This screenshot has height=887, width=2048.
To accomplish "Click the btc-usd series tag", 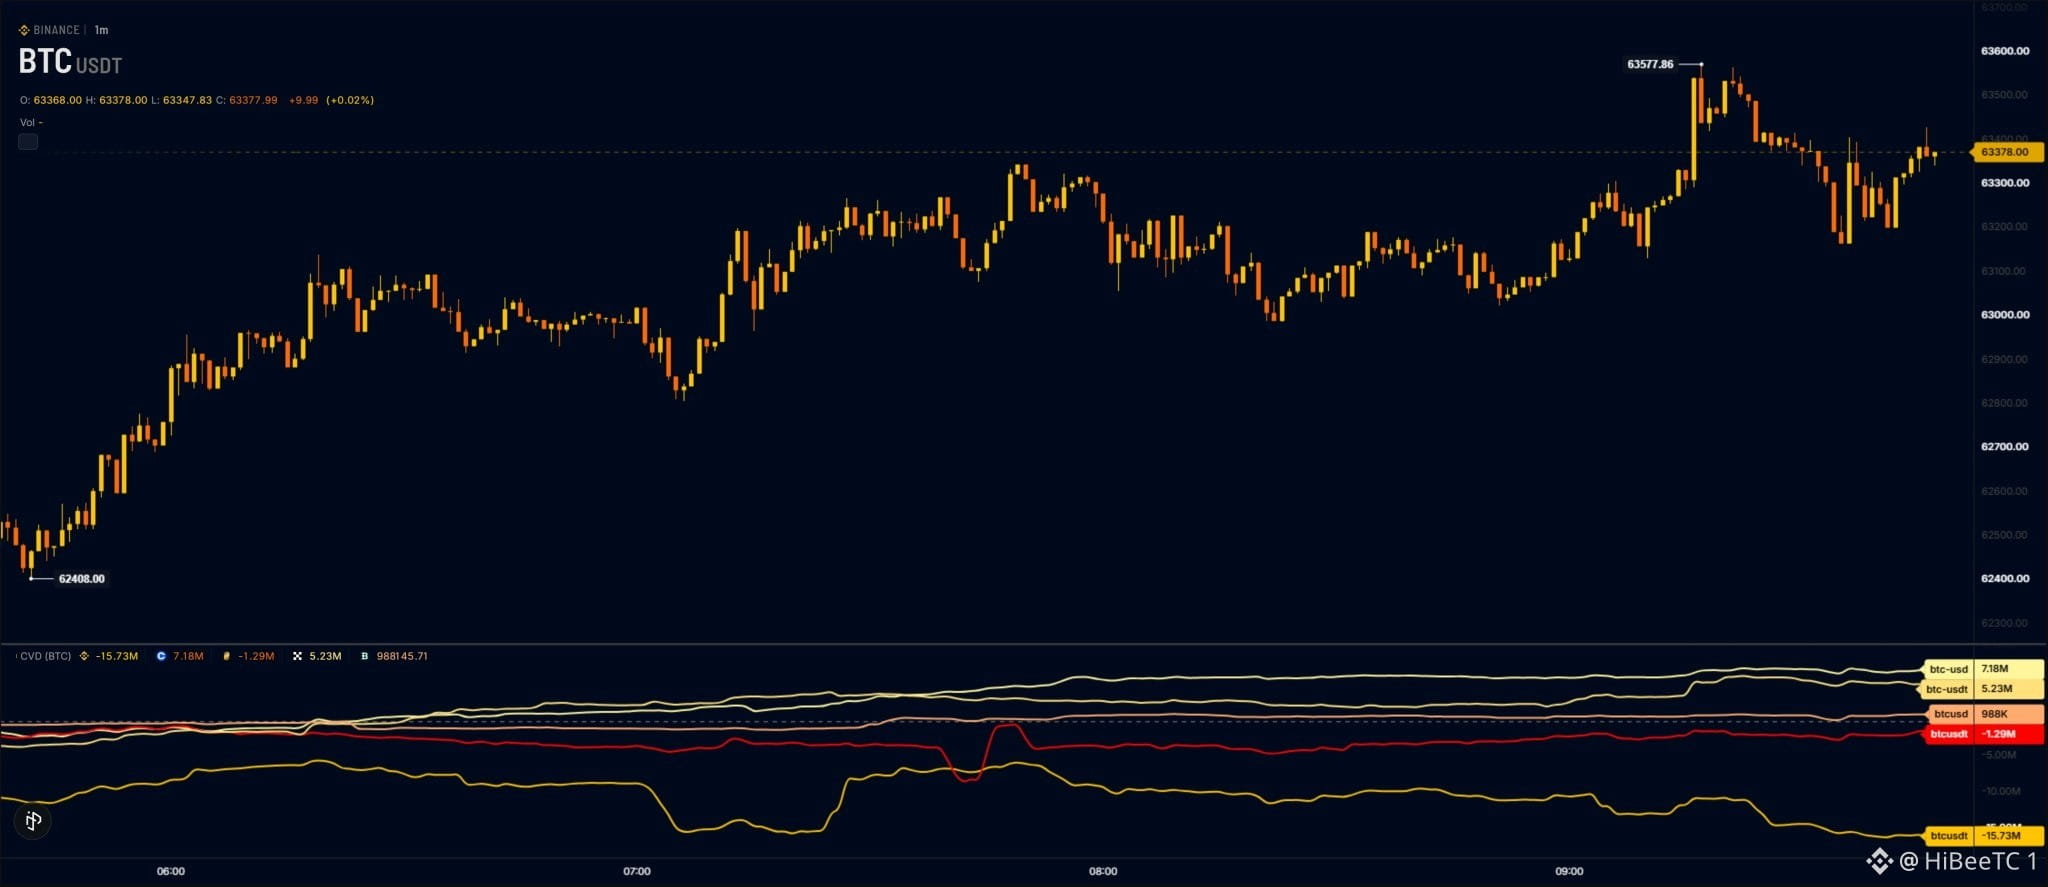I will 1948,669.
